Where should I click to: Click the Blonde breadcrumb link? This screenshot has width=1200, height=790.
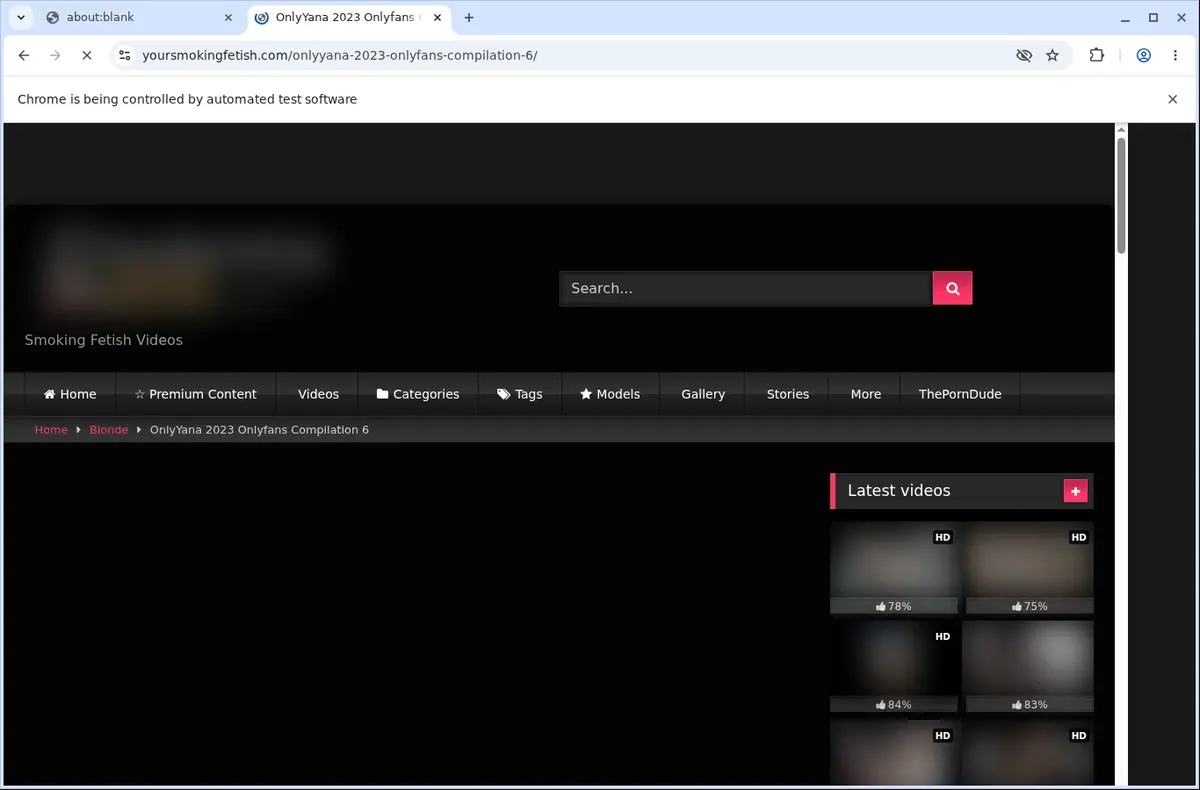(109, 430)
